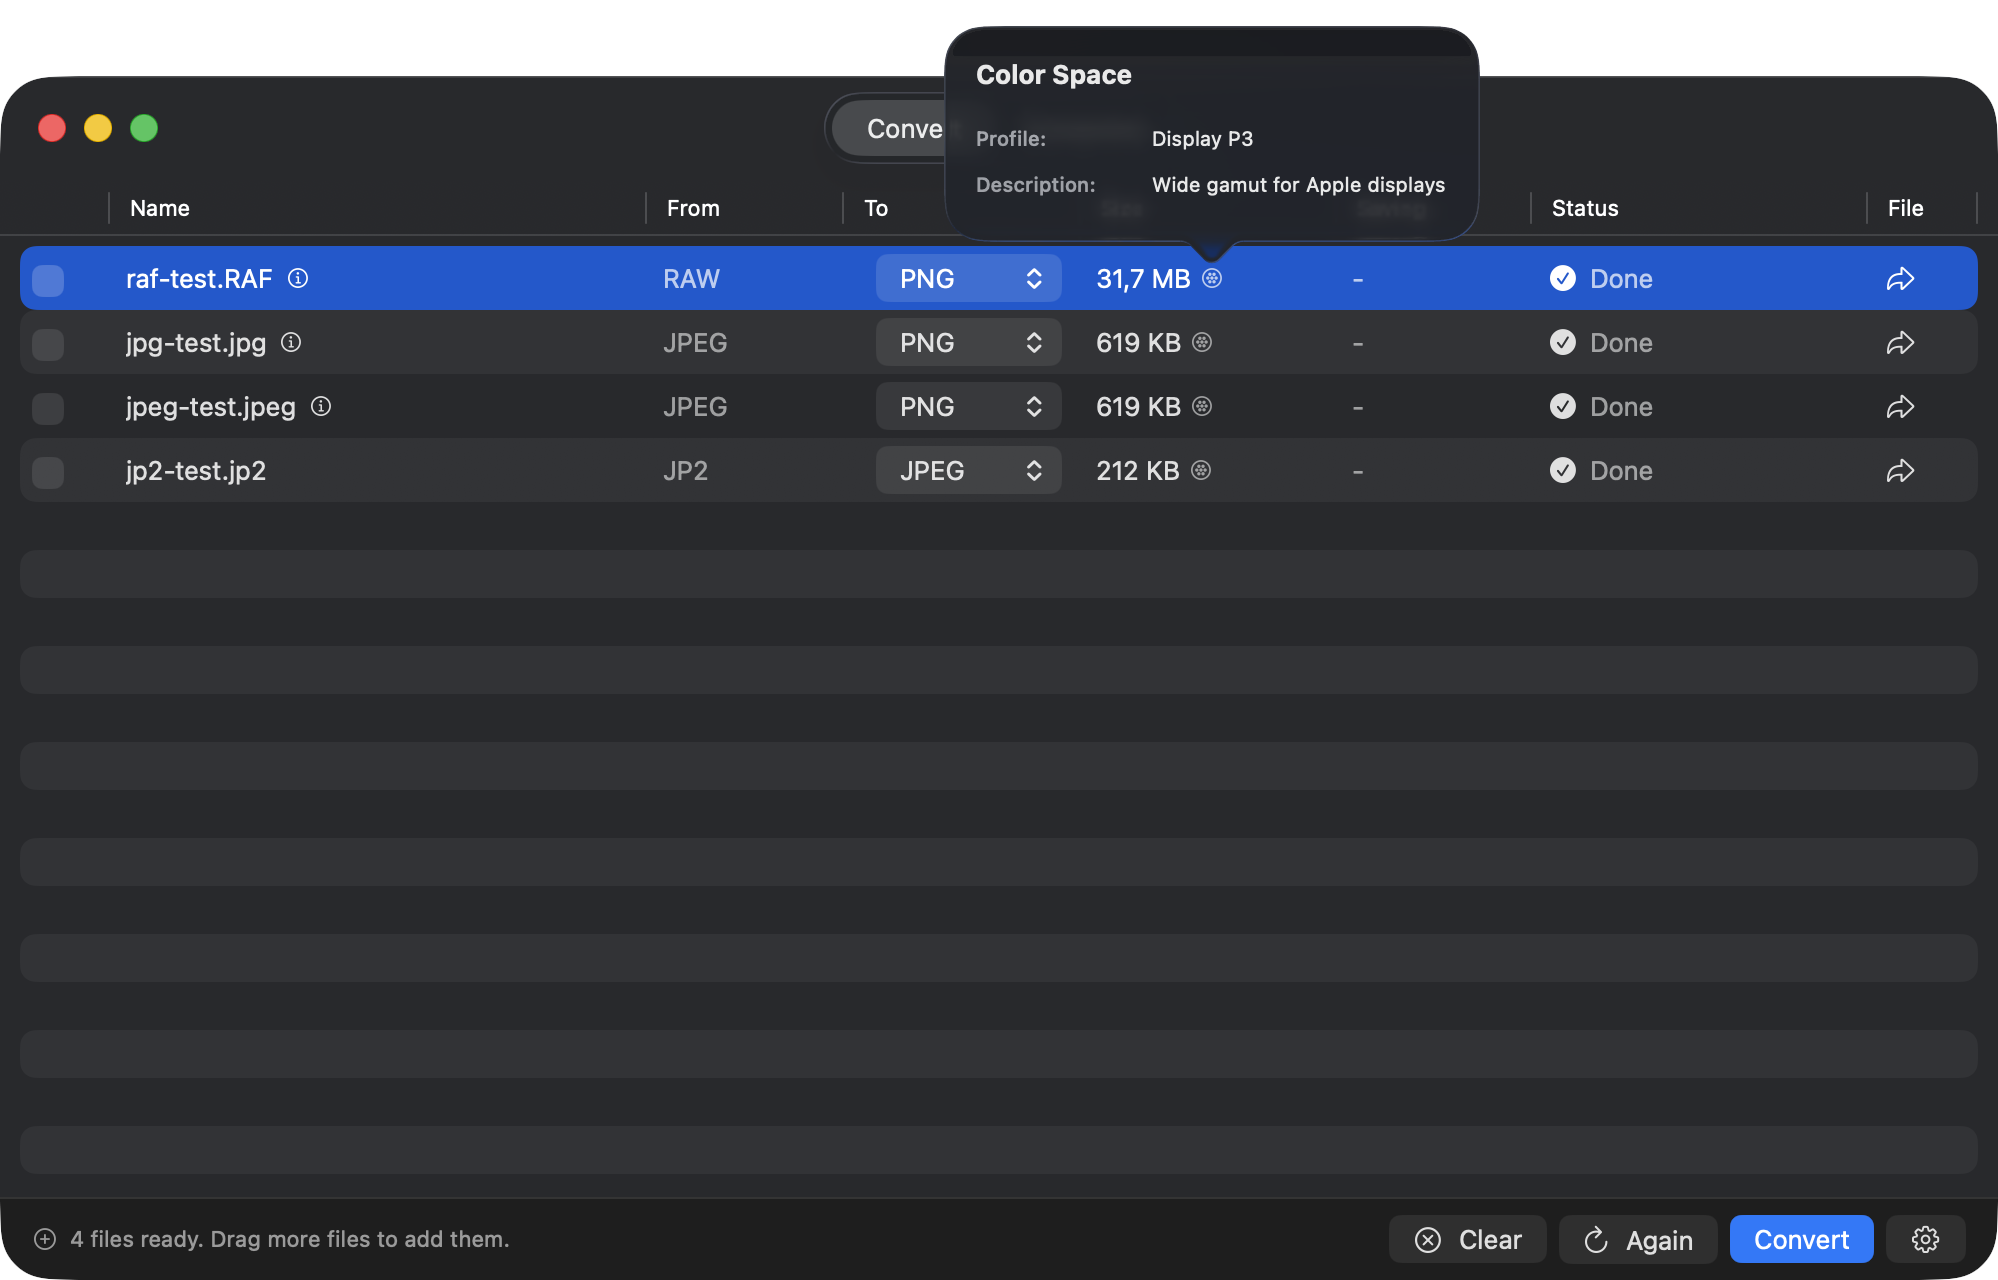The width and height of the screenshot is (1998, 1280).
Task: Expand format dropdown in jpeg-test.jpeg row
Action: pos(967,406)
